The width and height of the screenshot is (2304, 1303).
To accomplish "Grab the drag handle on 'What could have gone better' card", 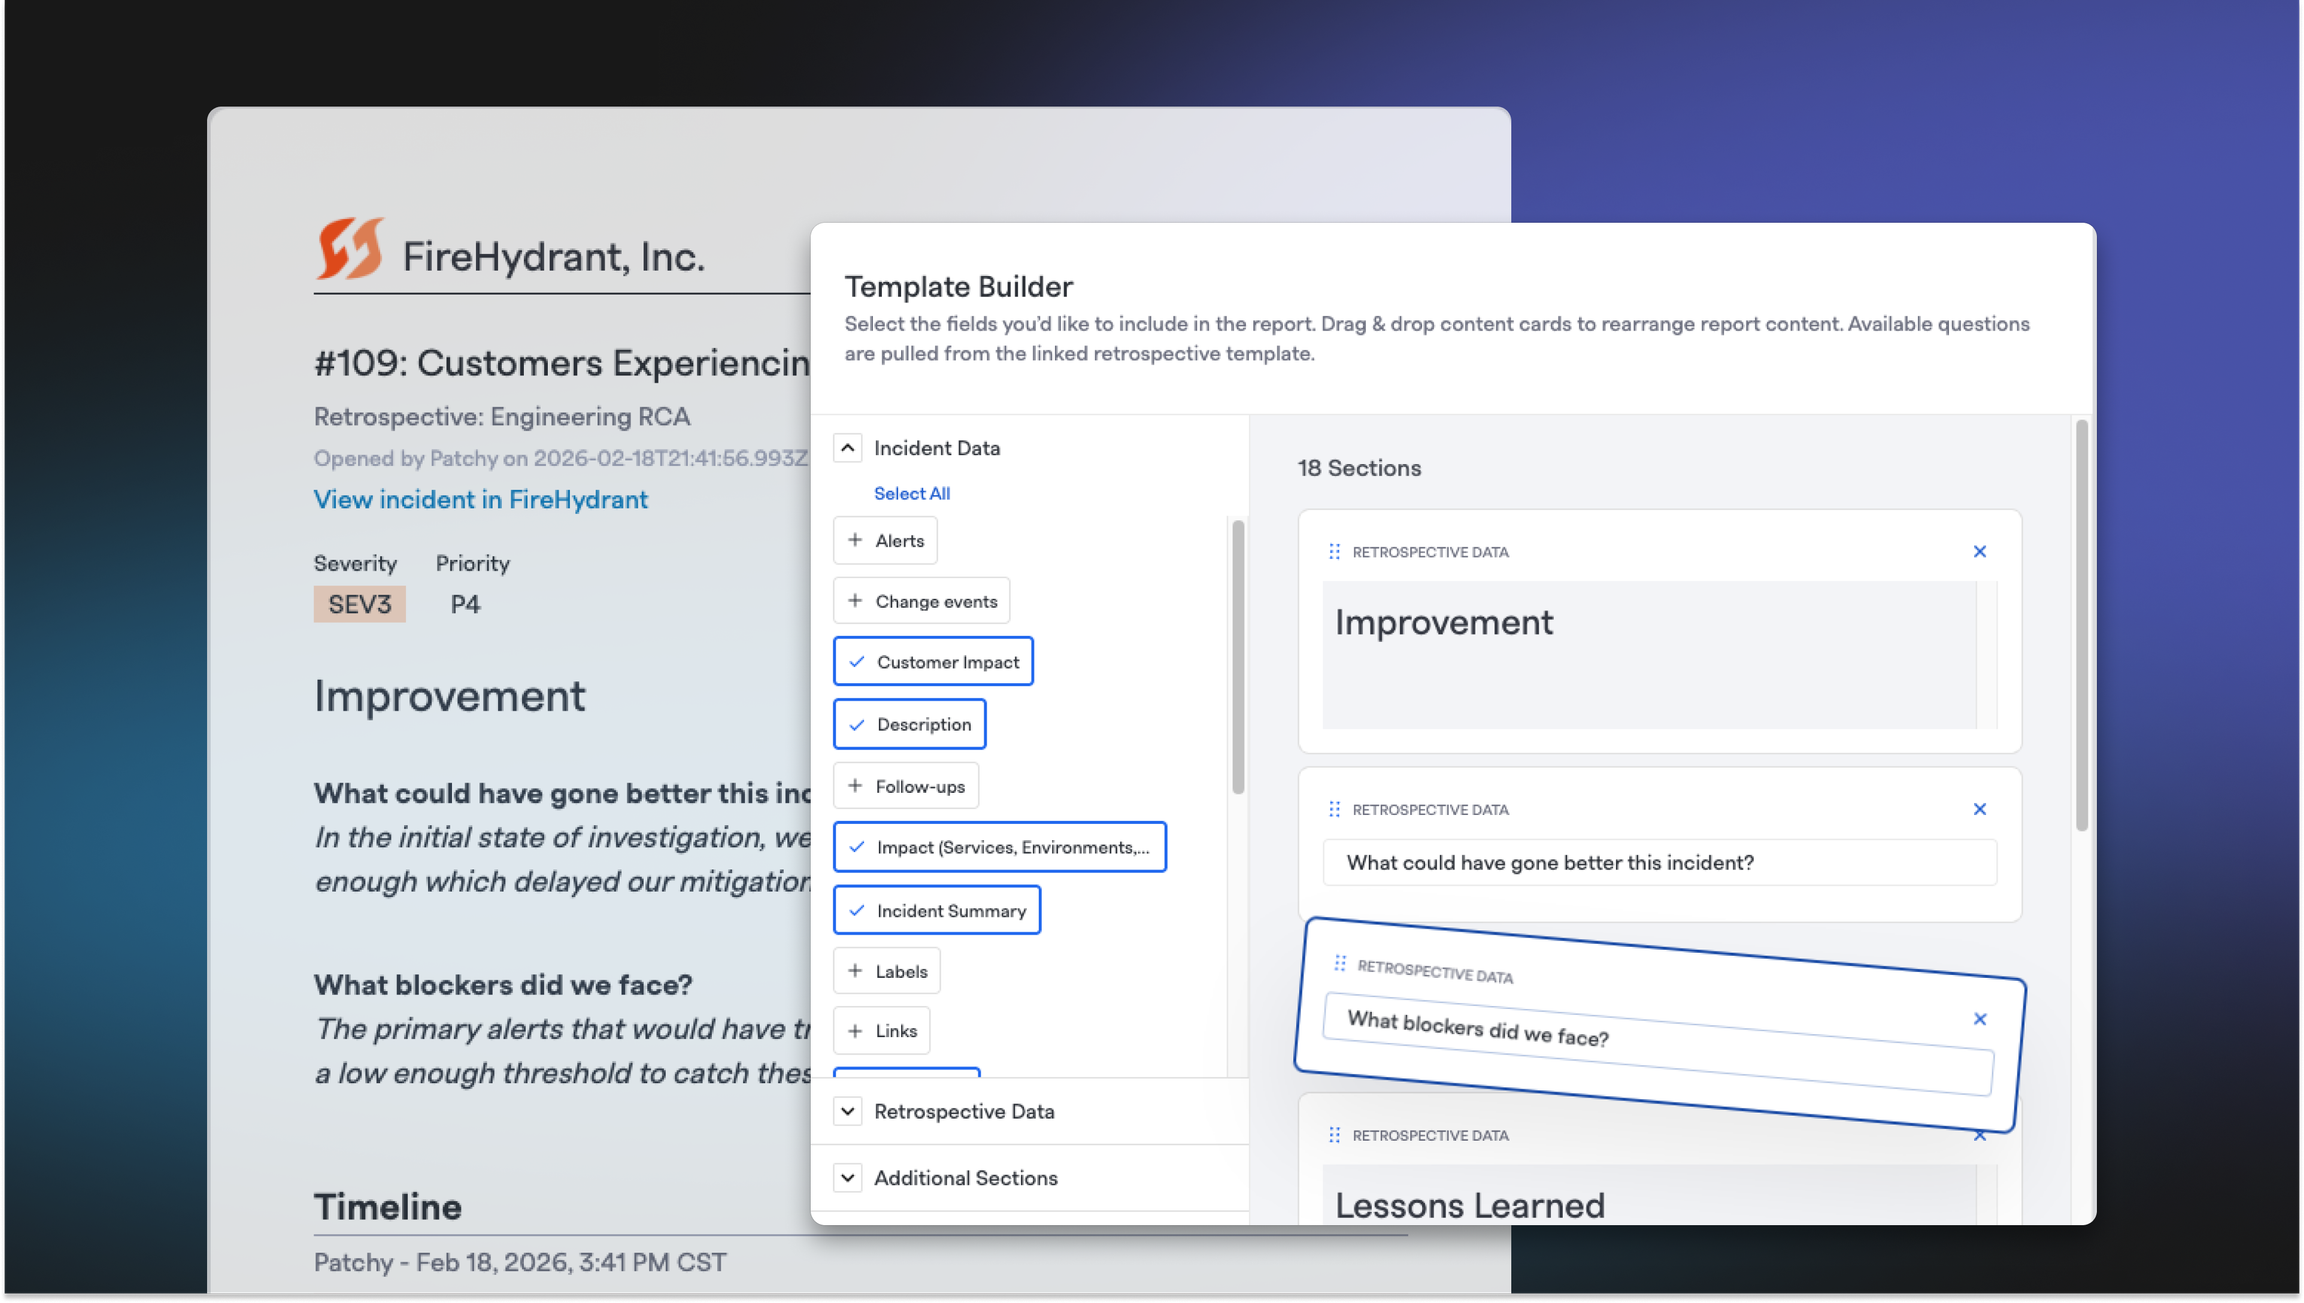I will [x=1334, y=809].
